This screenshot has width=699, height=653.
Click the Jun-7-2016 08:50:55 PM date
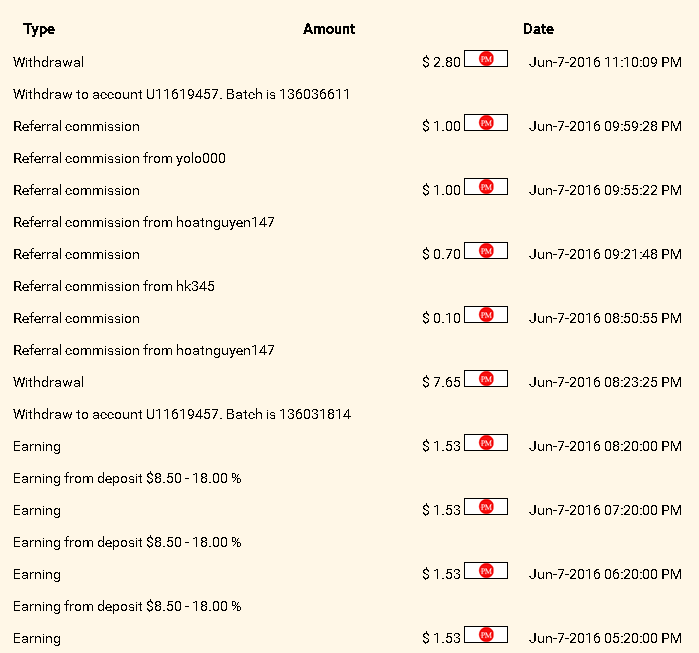click(x=605, y=318)
